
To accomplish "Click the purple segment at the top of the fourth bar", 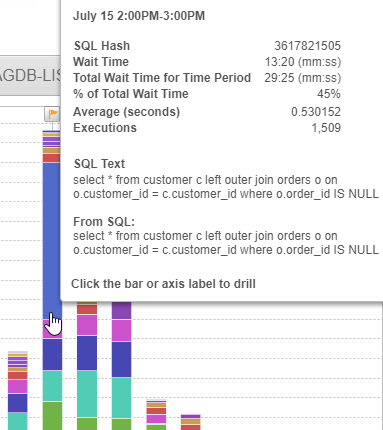I will pyautogui.click(x=122, y=310).
